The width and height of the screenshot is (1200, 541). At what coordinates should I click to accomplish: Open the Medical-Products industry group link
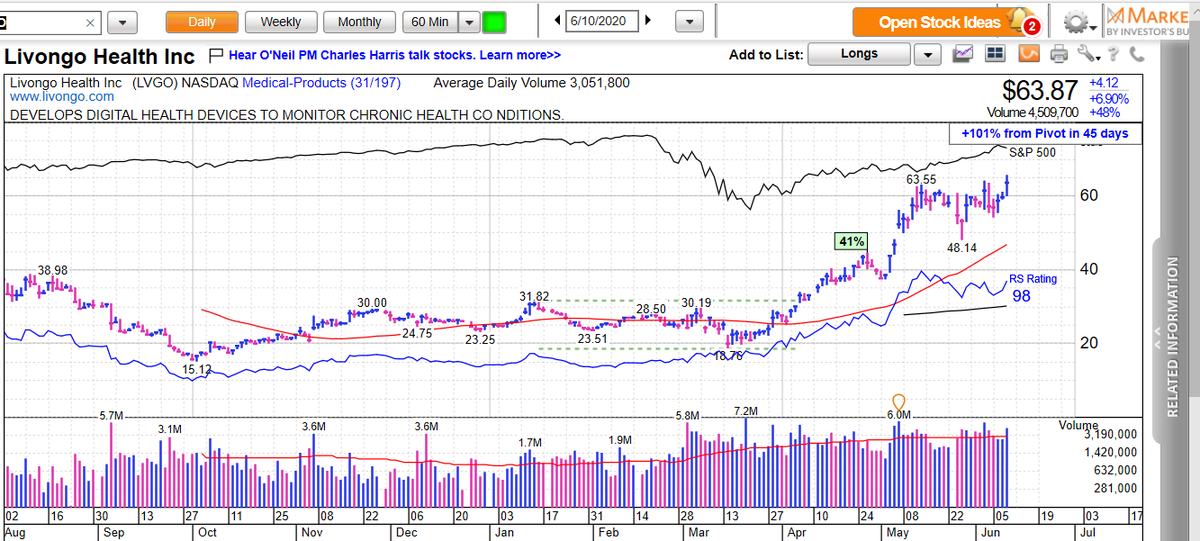pos(320,83)
